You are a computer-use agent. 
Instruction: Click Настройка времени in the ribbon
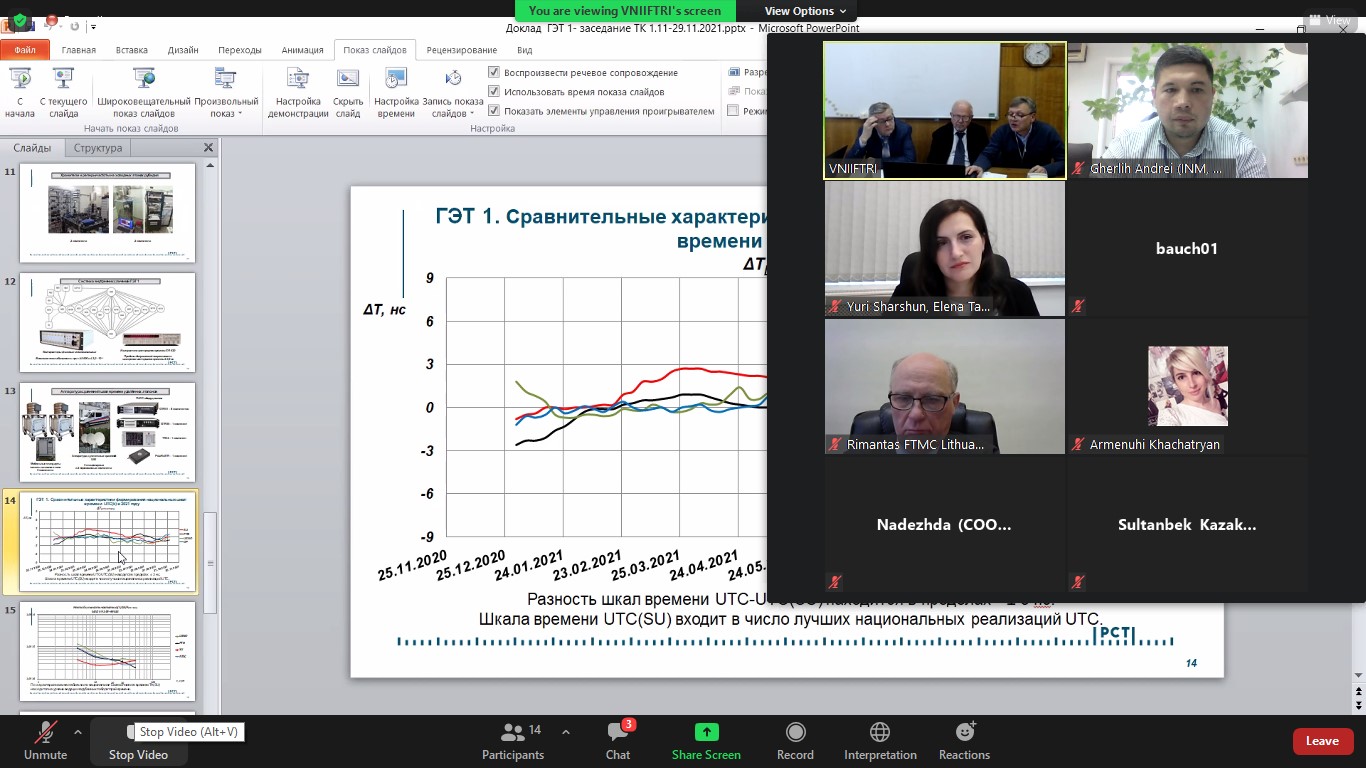click(x=396, y=80)
